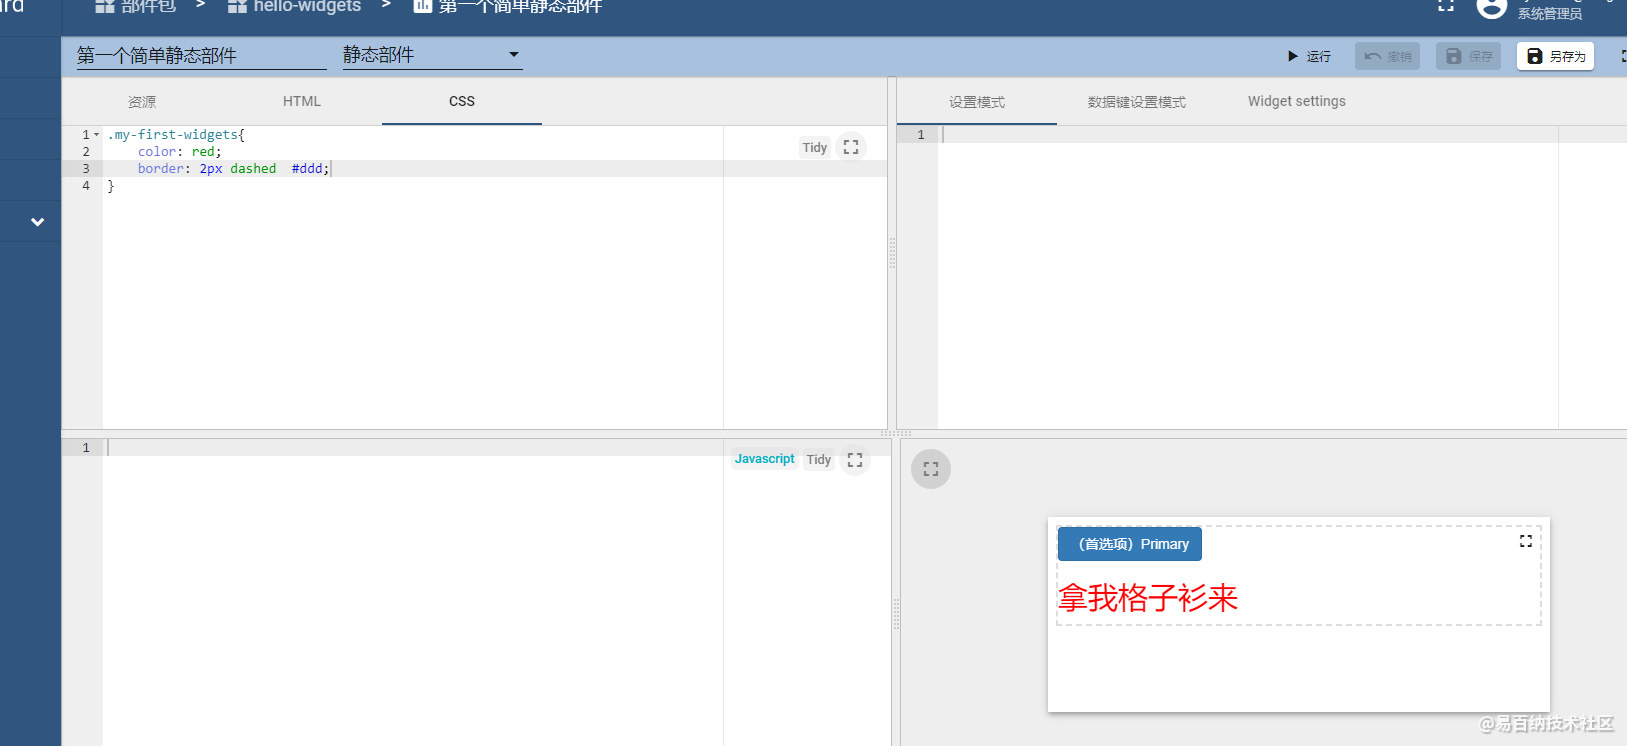The height and width of the screenshot is (746, 1627).
Task: Select the CSS tab
Action: [x=462, y=102]
